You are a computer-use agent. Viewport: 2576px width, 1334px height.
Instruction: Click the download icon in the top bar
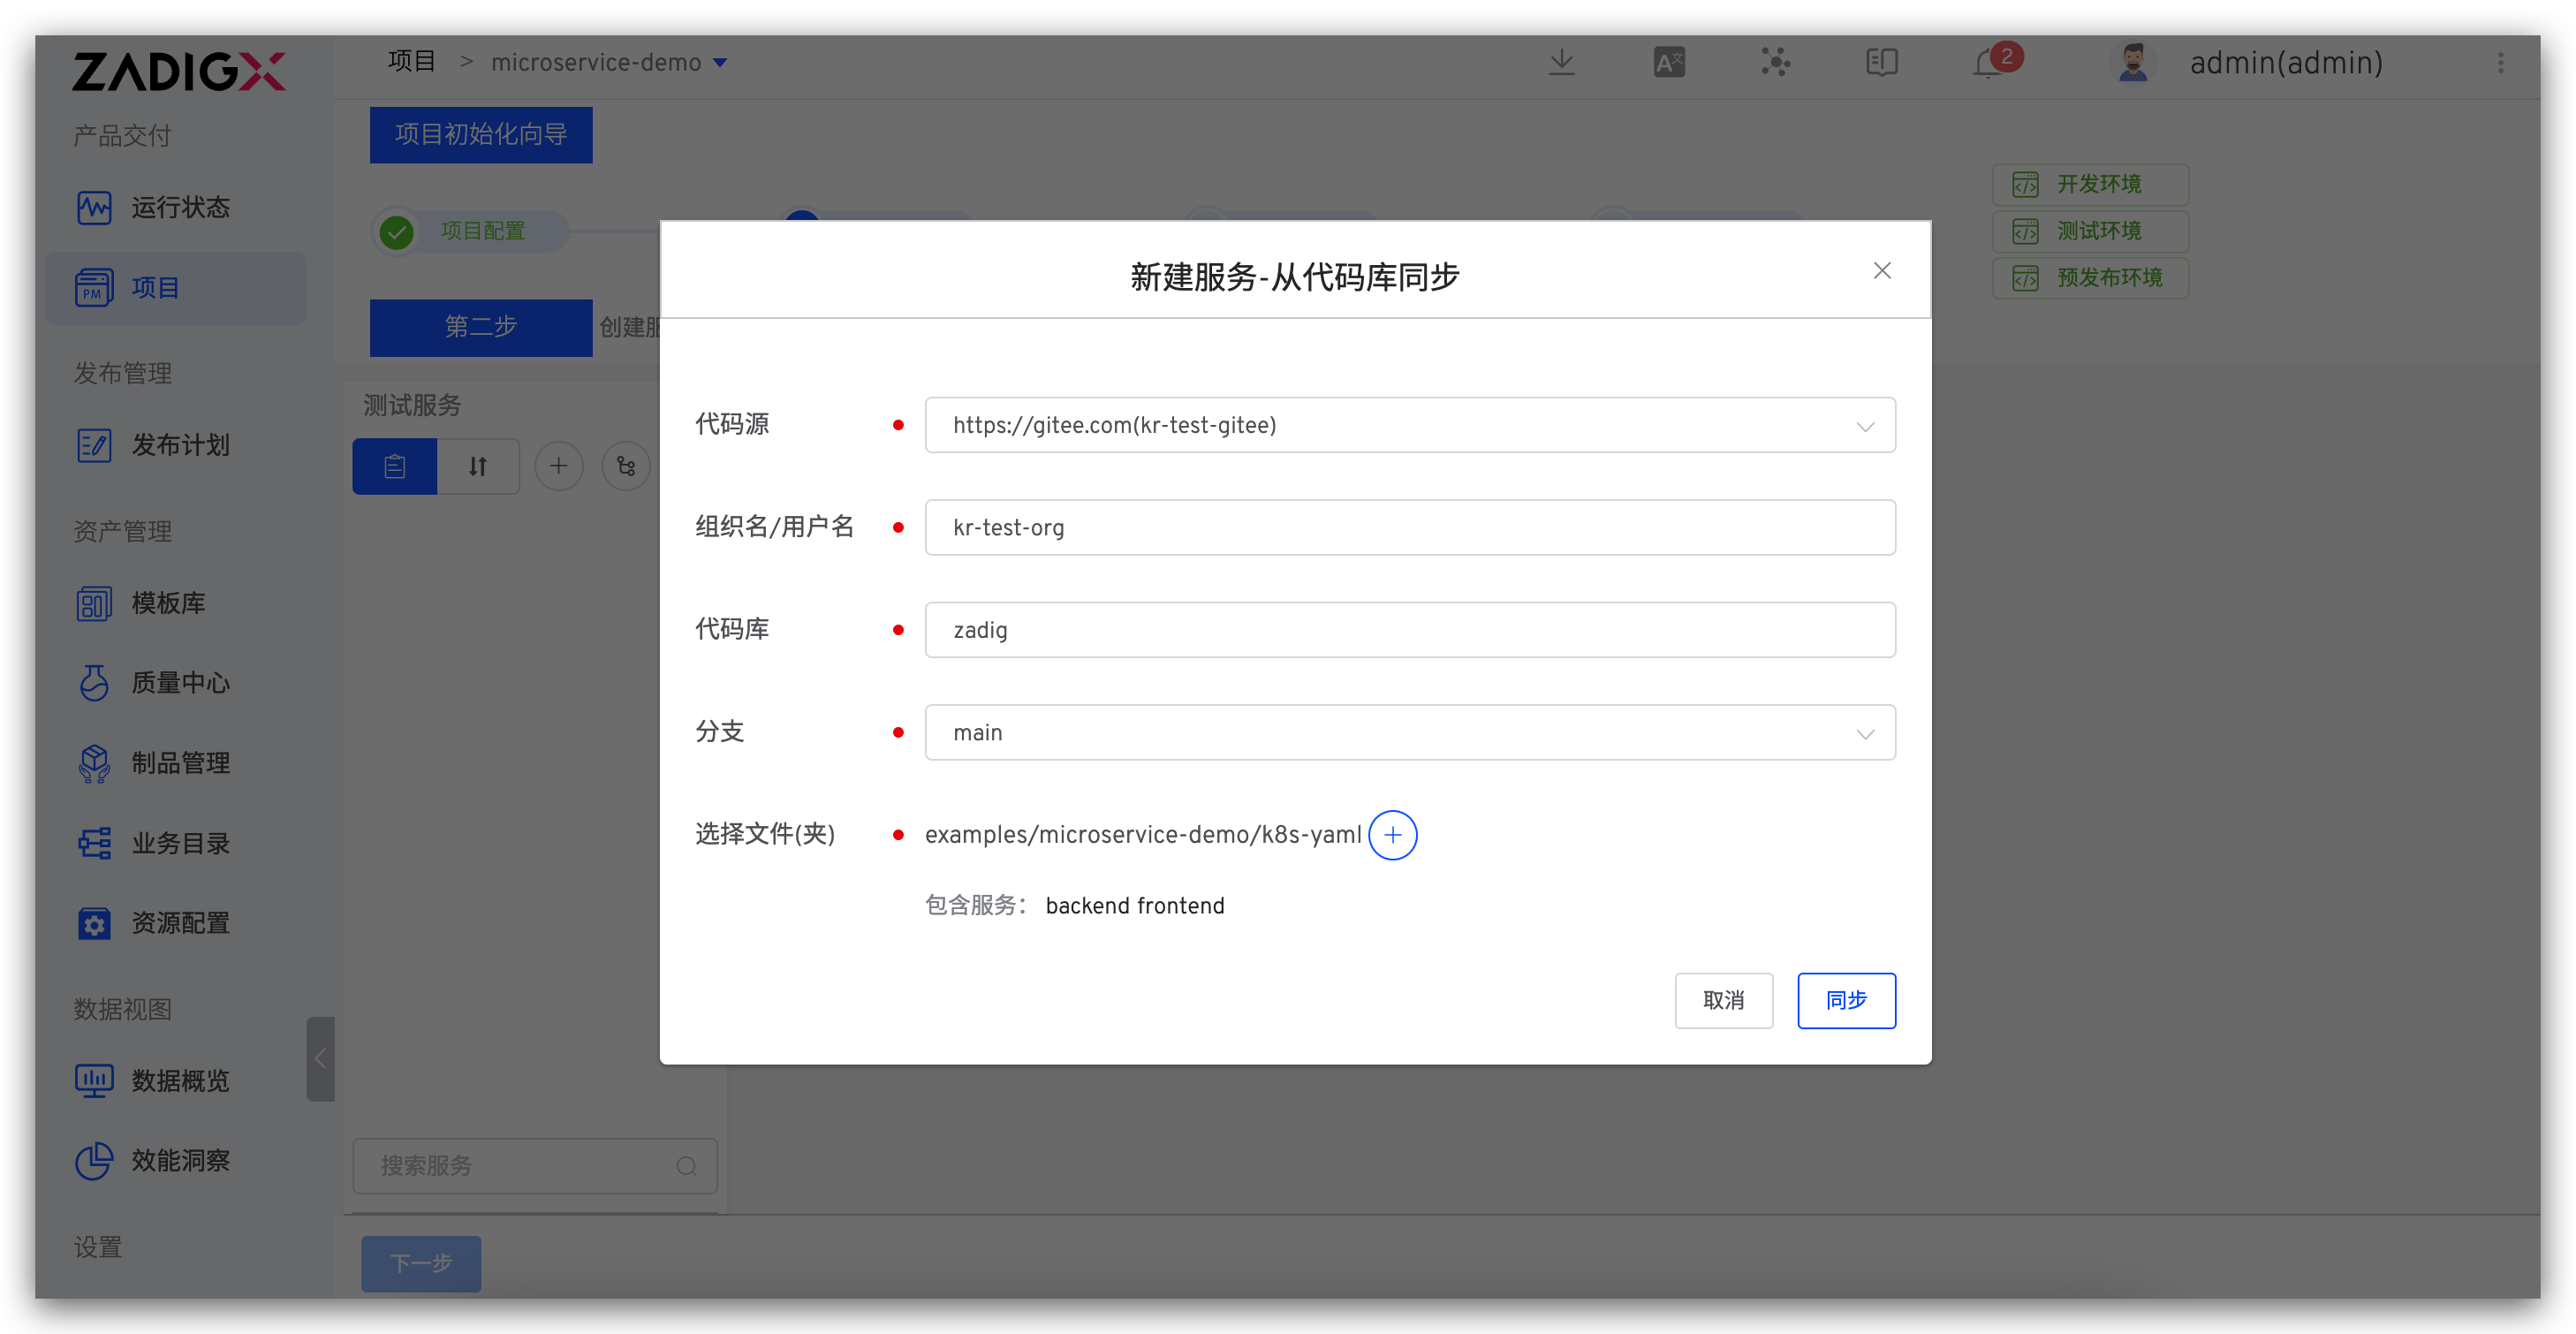click(1562, 62)
